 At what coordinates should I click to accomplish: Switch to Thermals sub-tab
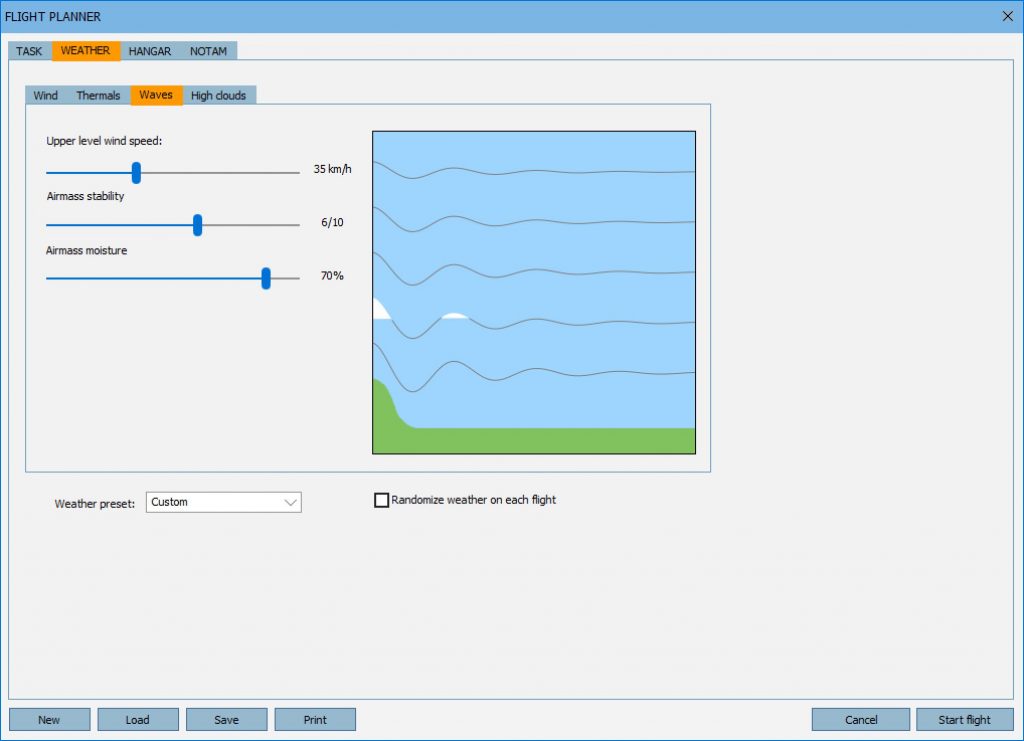98,95
